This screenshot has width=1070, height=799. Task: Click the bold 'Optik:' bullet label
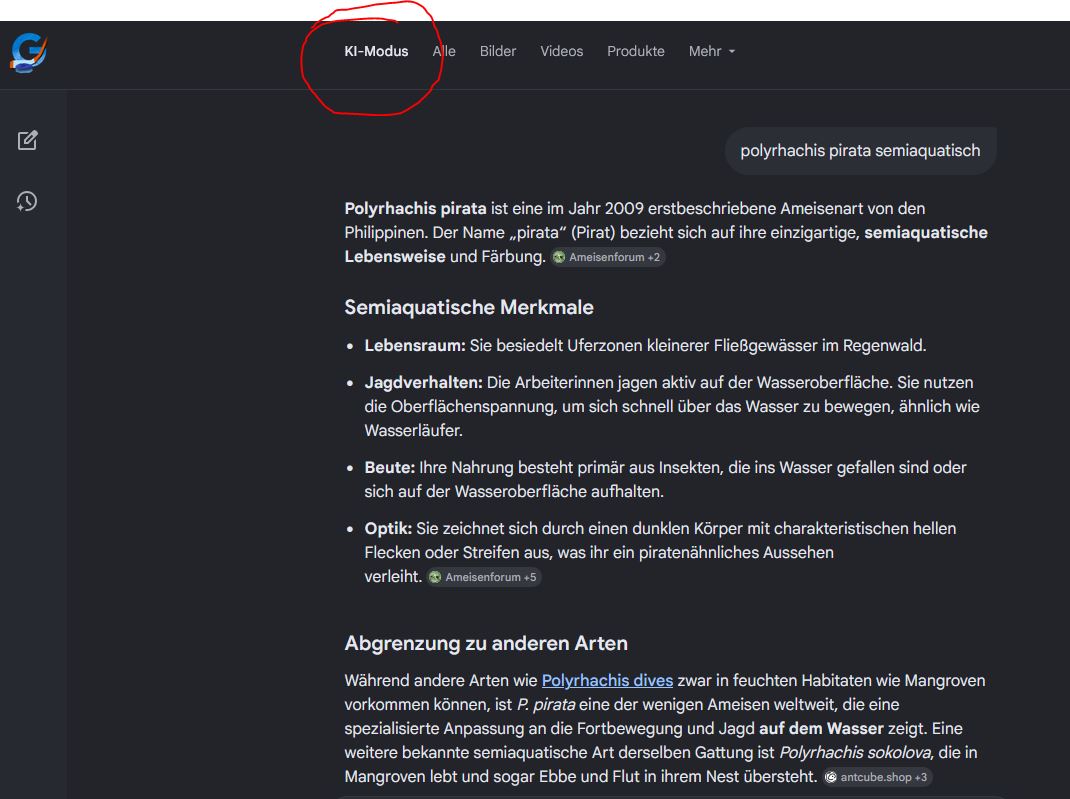click(x=388, y=528)
